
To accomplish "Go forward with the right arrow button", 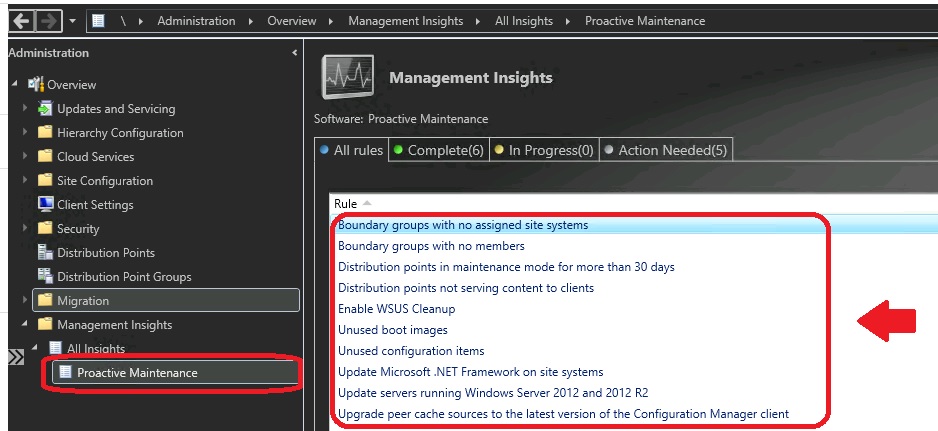I will (49, 21).
